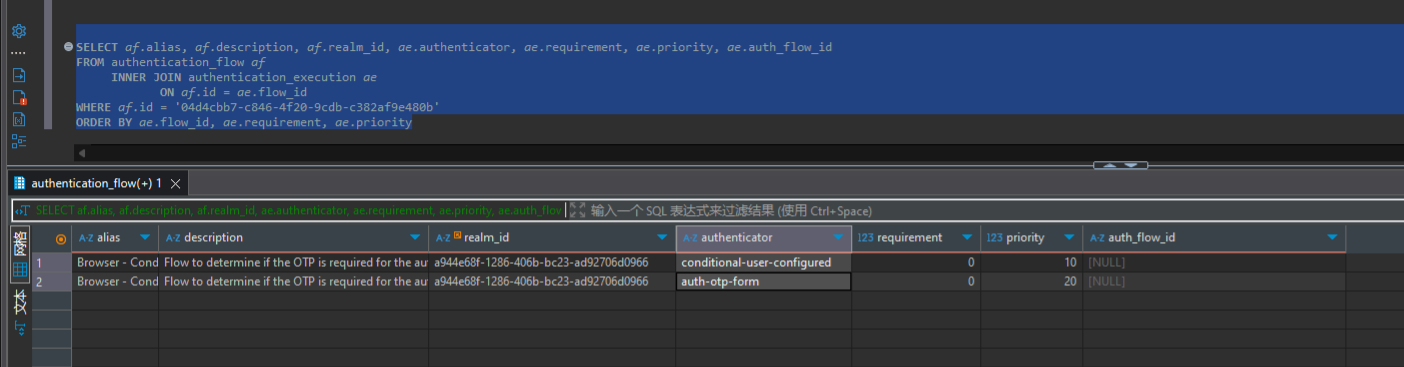
Task: Click the realm_id cell in row 1
Action: pos(552,263)
